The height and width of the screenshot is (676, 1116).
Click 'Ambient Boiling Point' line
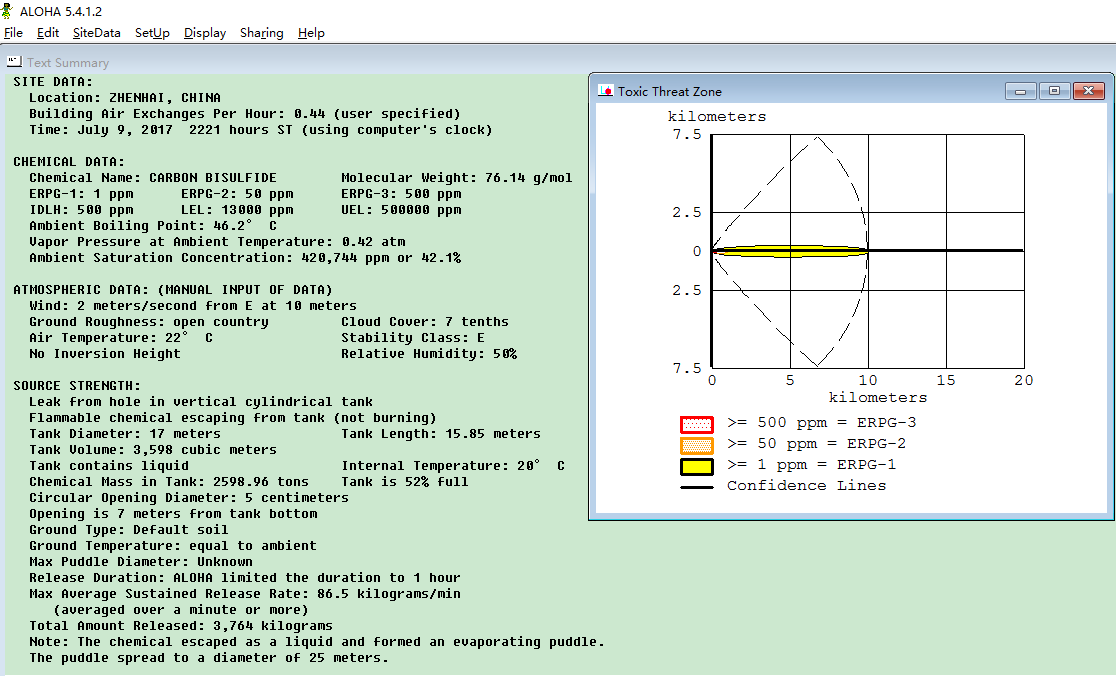[152, 226]
